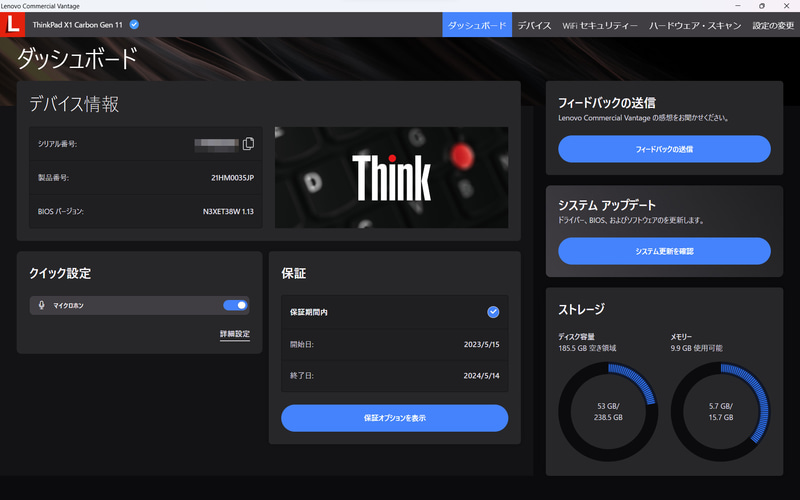Click the blurred serial number value
The width and height of the screenshot is (800, 500).
[x=216, y=144]
